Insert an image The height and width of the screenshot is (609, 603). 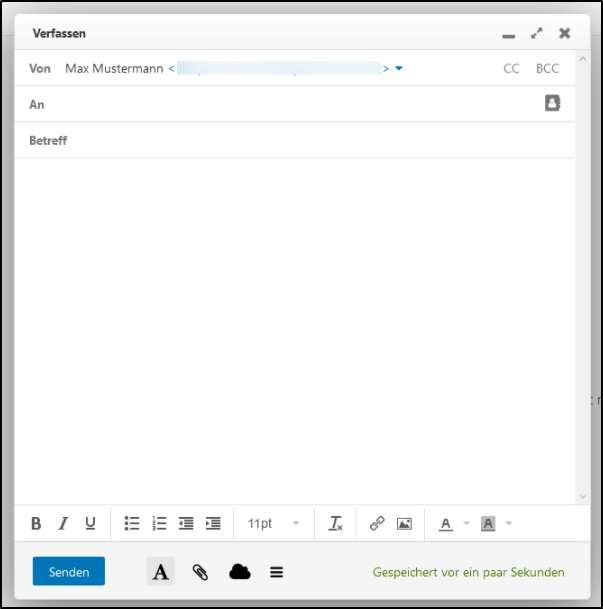pos(404,524)
